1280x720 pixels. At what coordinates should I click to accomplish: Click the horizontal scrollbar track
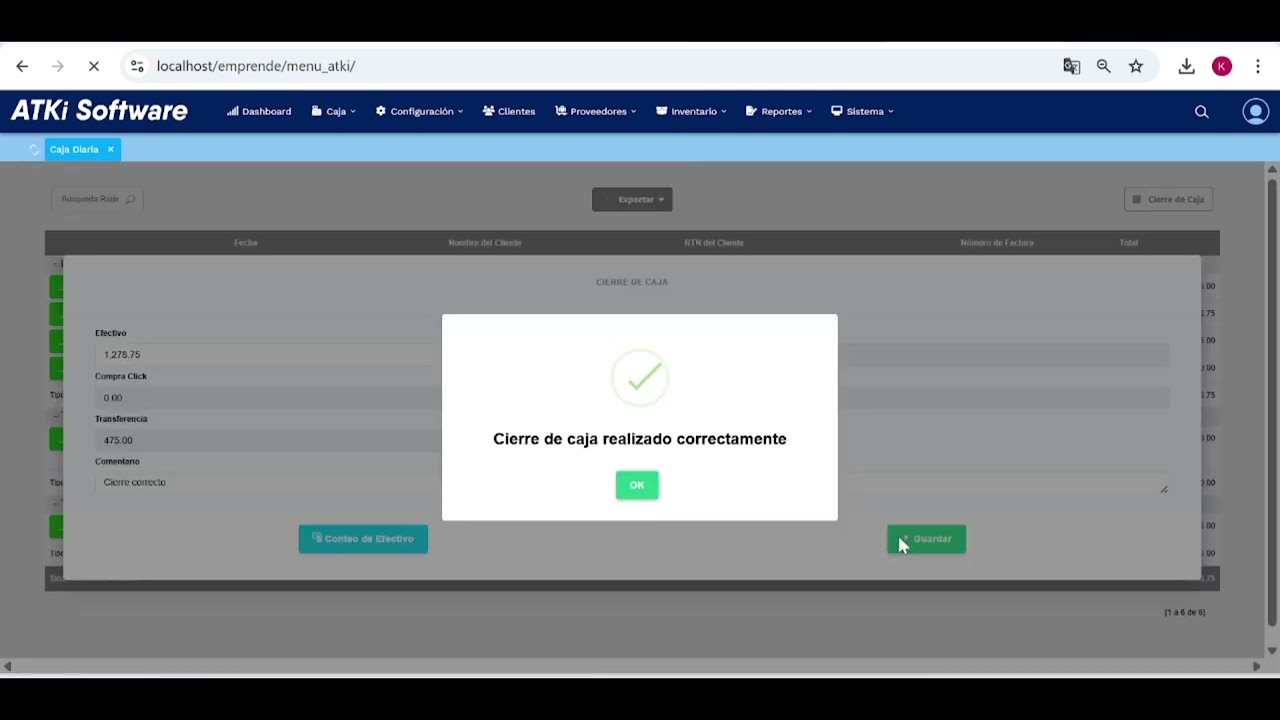[x=632, y=666]
